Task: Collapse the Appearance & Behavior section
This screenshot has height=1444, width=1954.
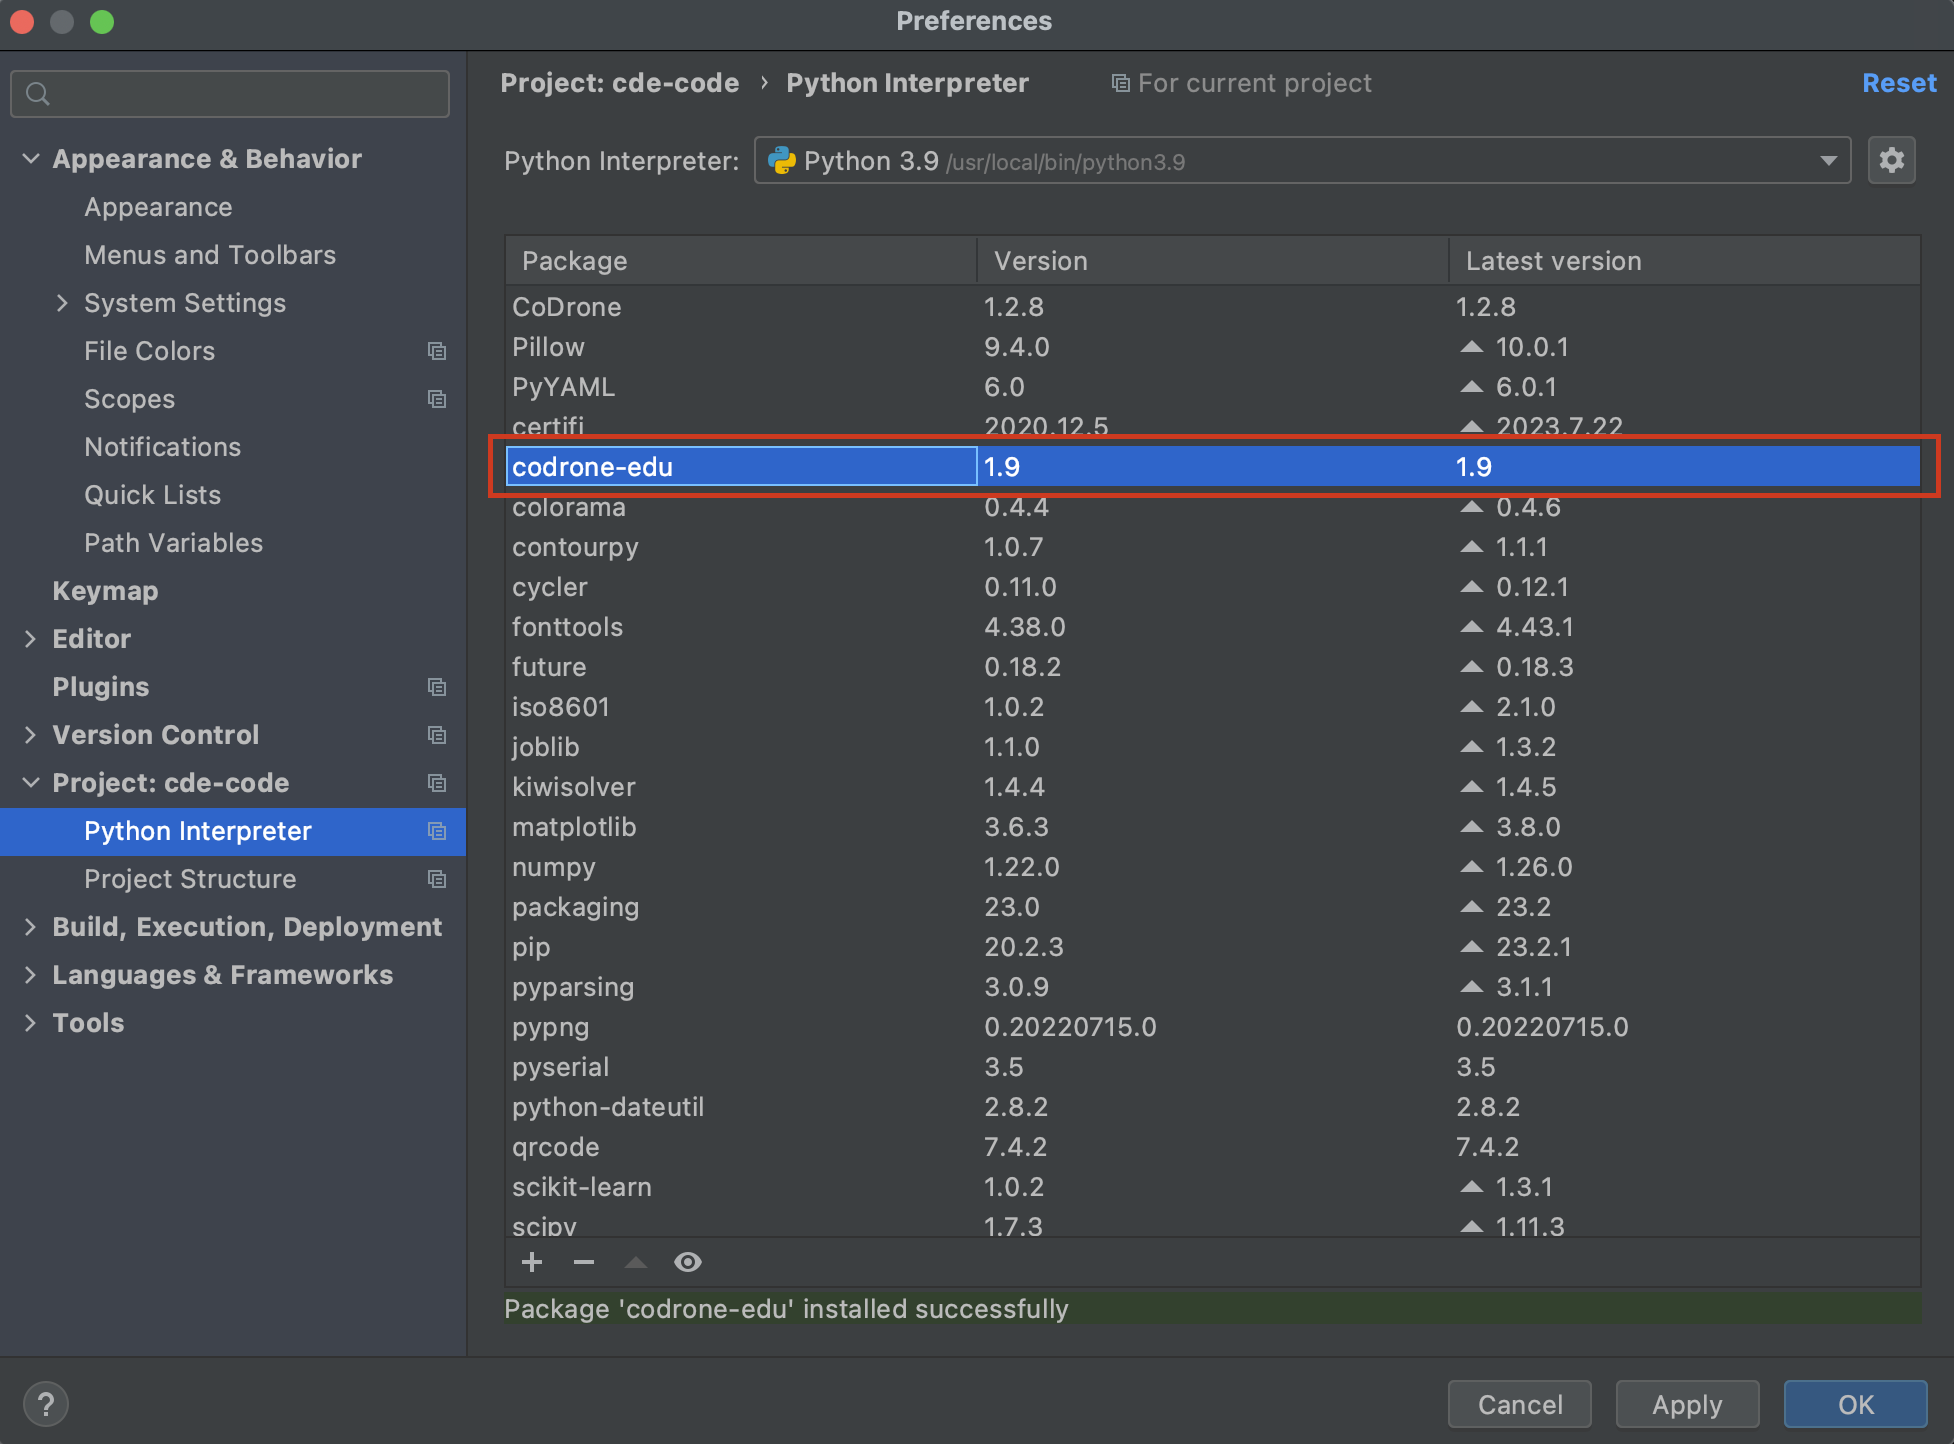Action: (x=31, y=159)
